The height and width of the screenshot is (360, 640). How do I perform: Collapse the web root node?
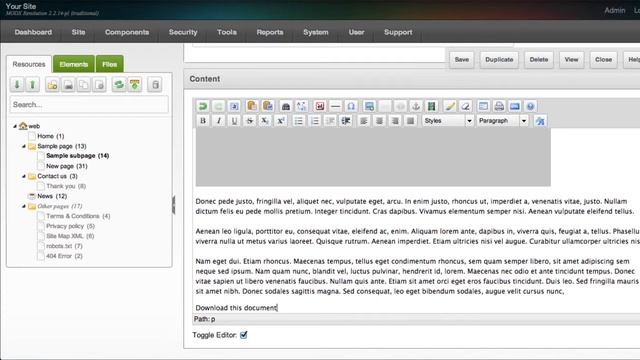point(15,126)
